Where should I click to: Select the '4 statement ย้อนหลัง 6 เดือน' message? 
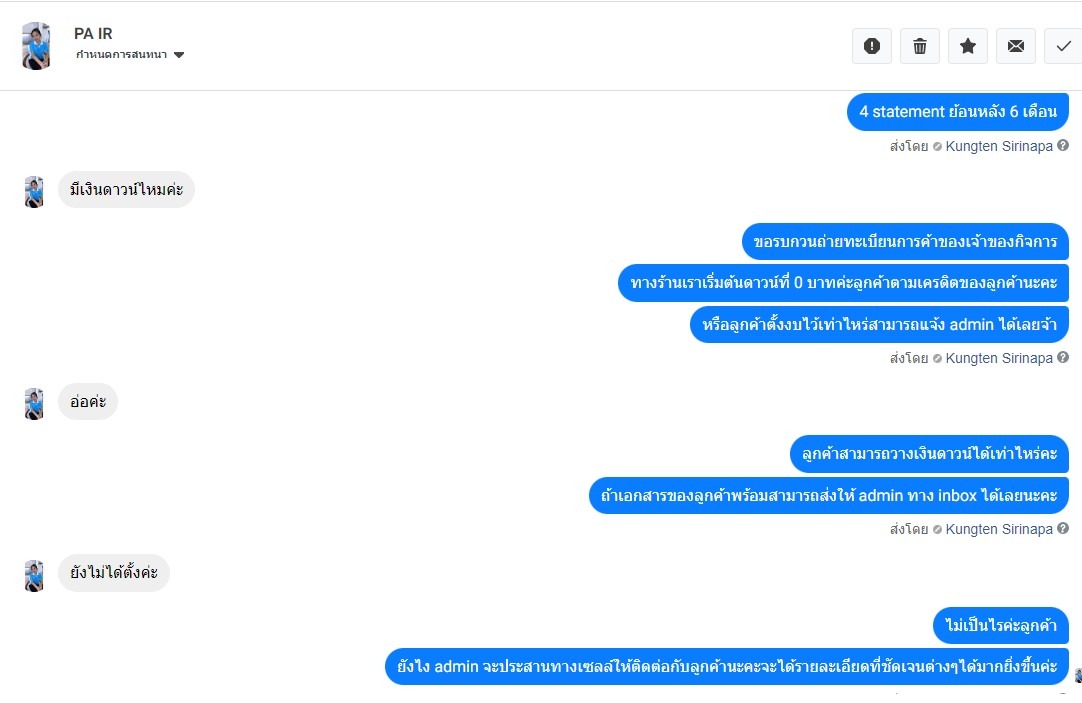click(x=957, y=112)
